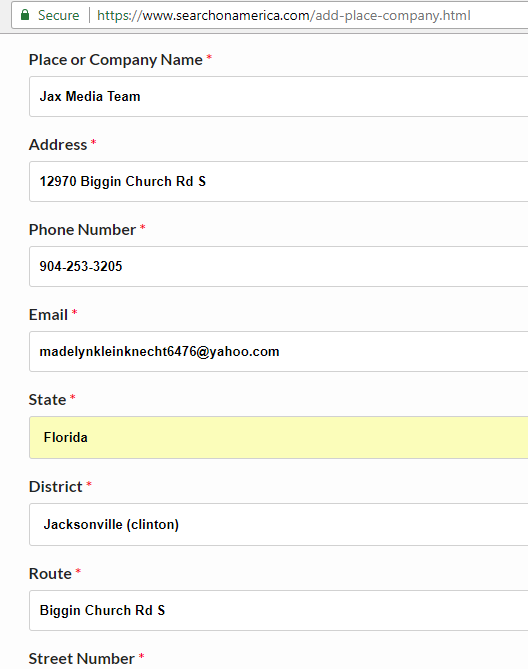Click the Place or Company Name label

[x=116, y=60]
